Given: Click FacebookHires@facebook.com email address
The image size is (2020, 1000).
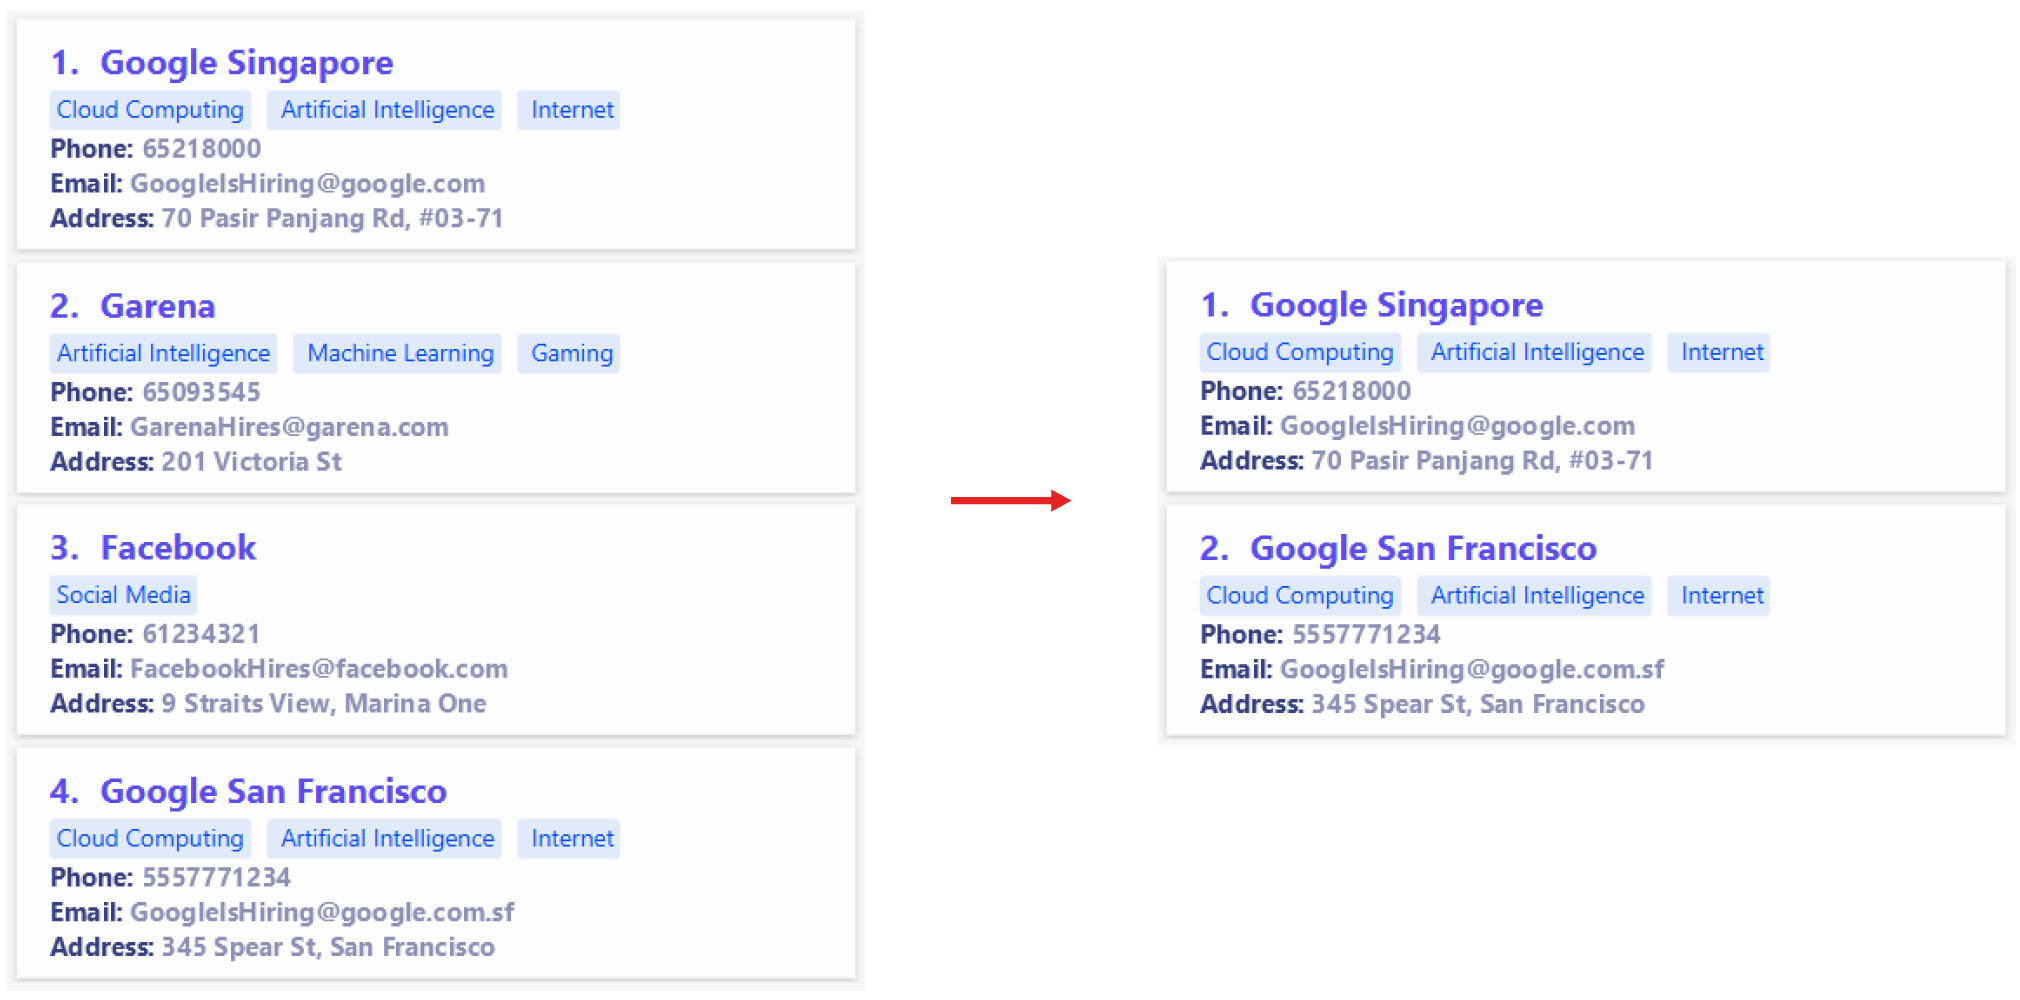Looking at the screenshot, I should [x=319, y=669].
